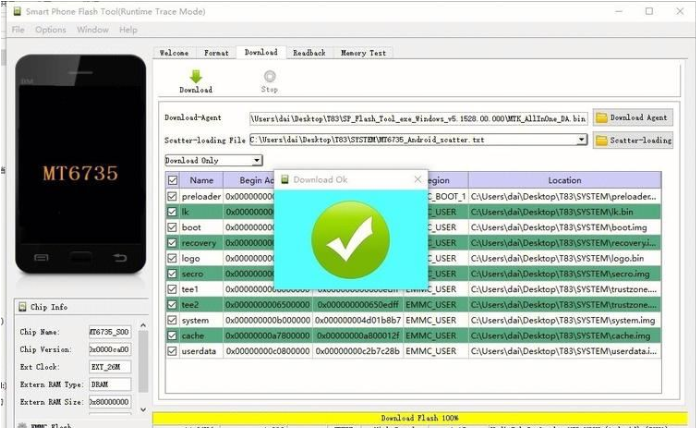Image resolution: width=696 pixels, height=428 pixels.
Task: Click the Chip Info panel icon
Action: 22,307
